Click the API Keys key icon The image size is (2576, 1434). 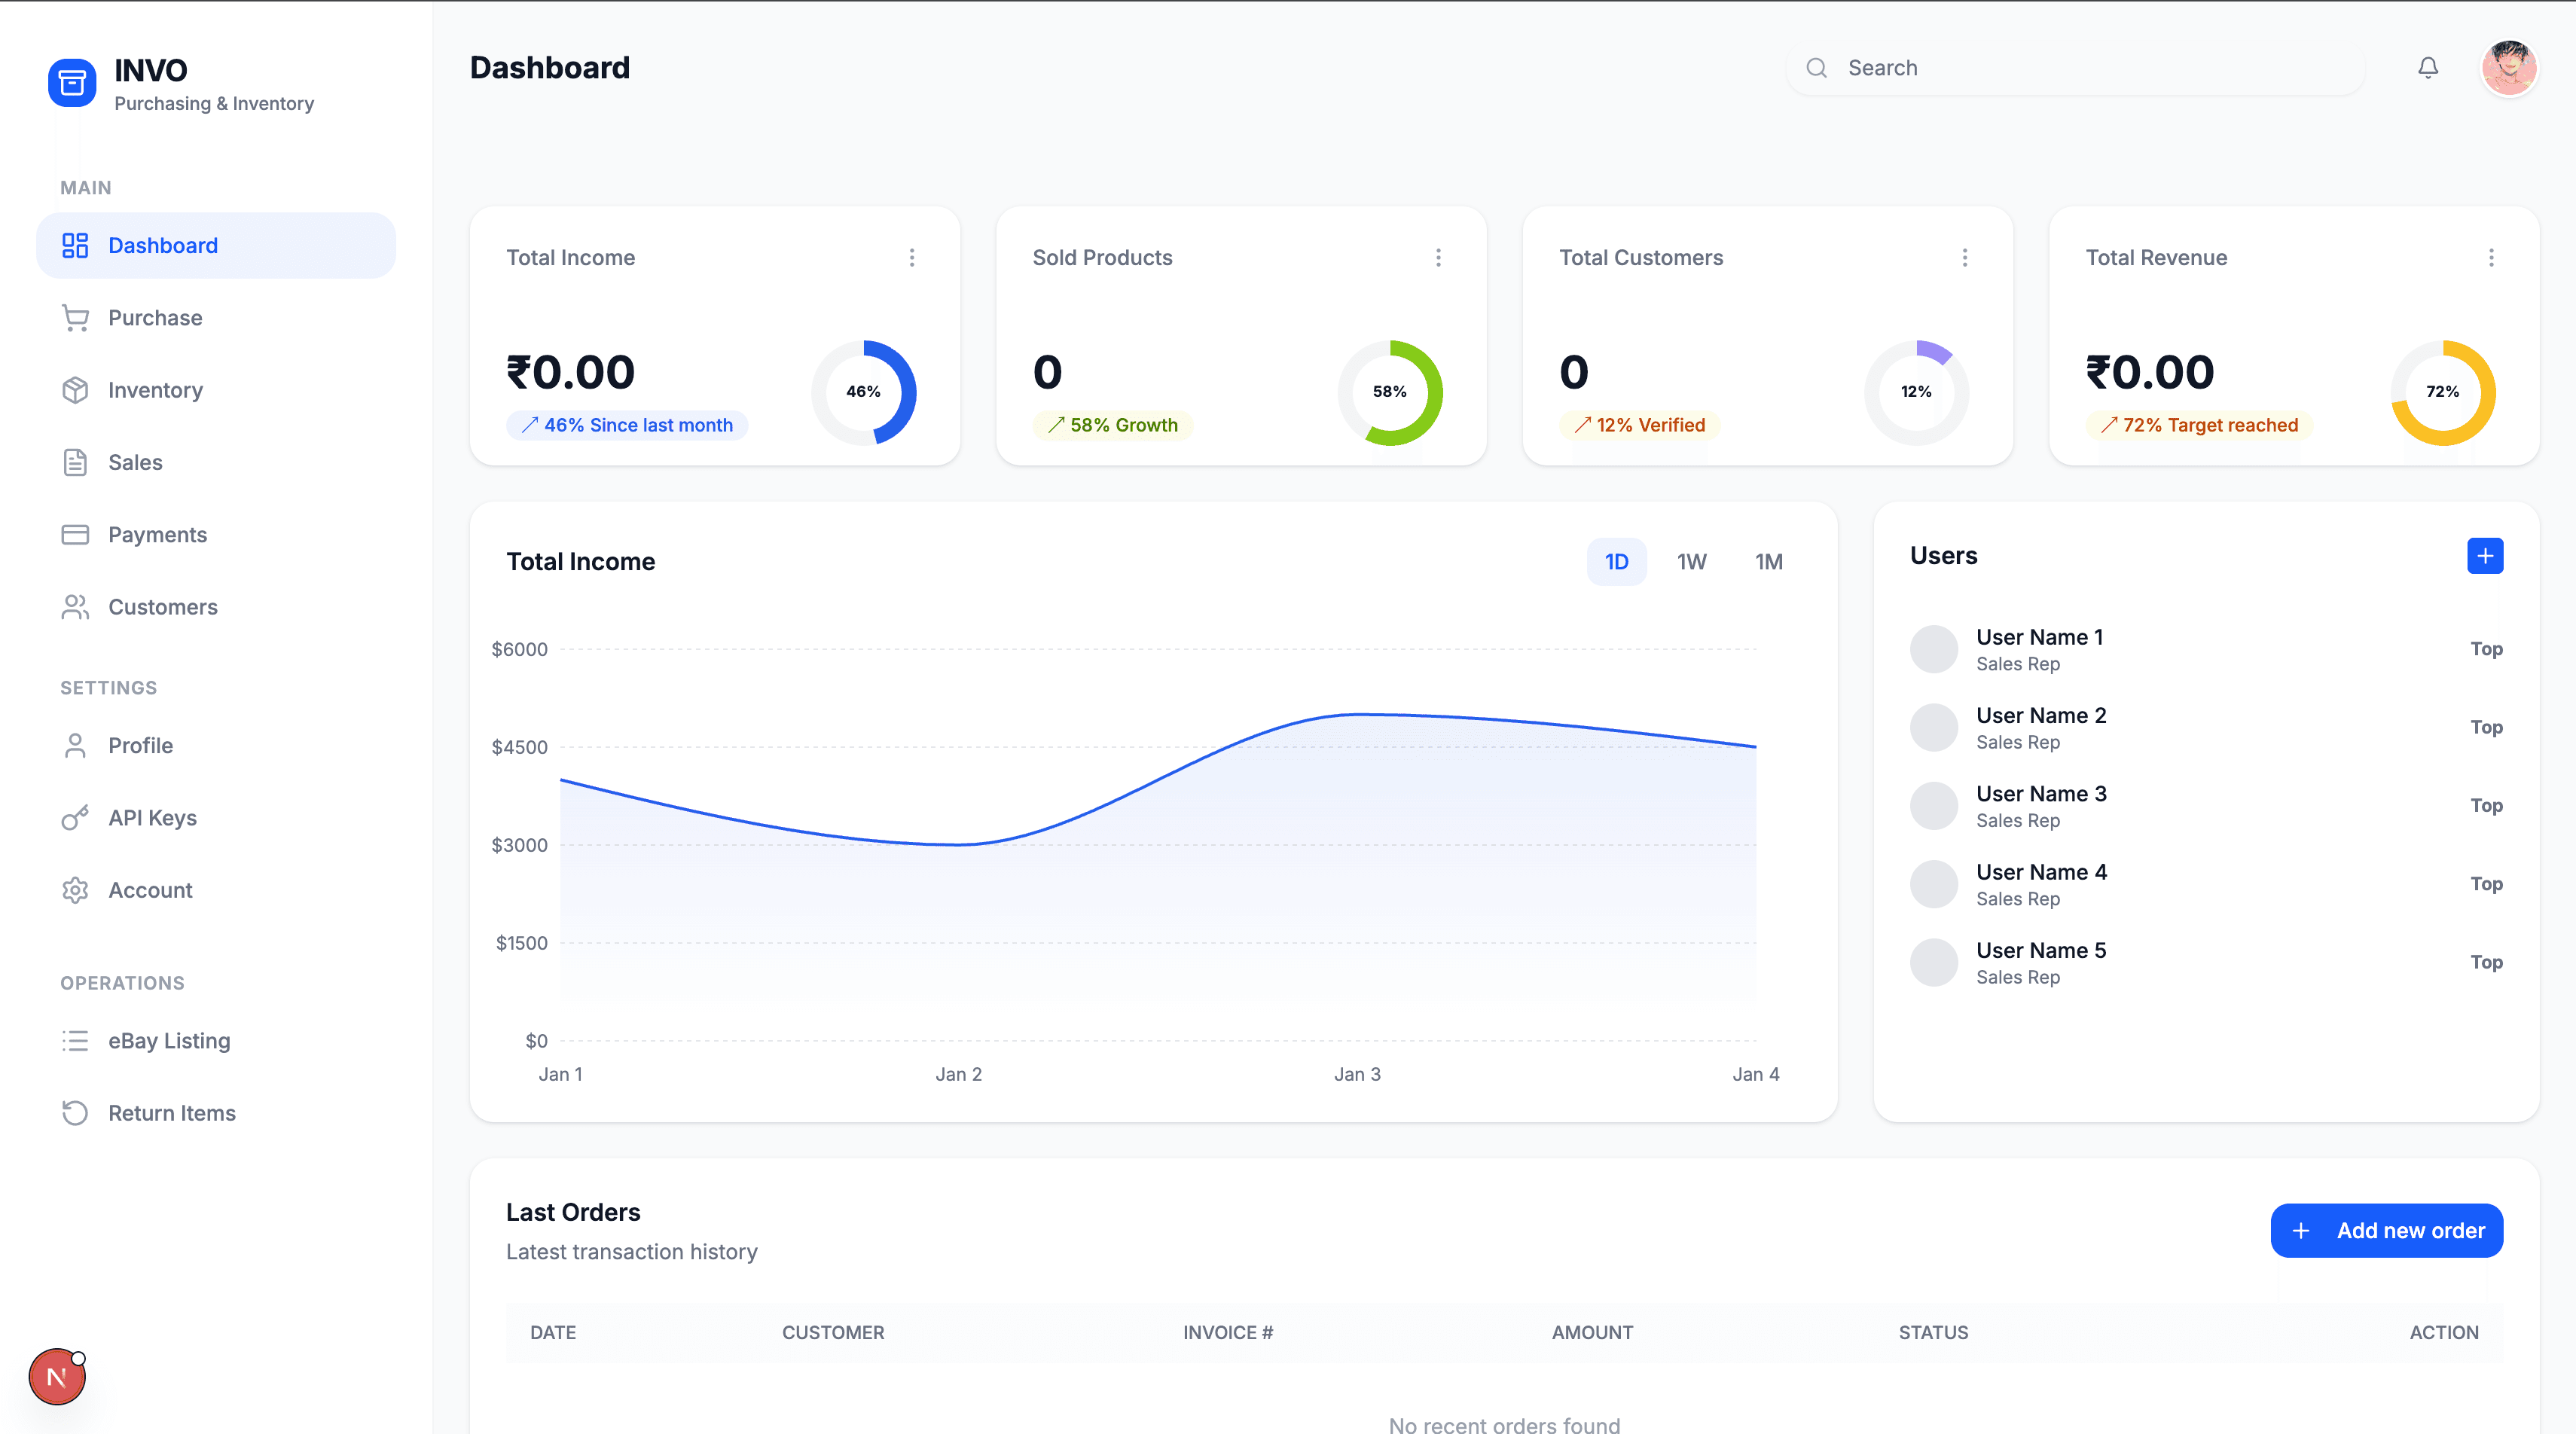(x=75, y=818)
